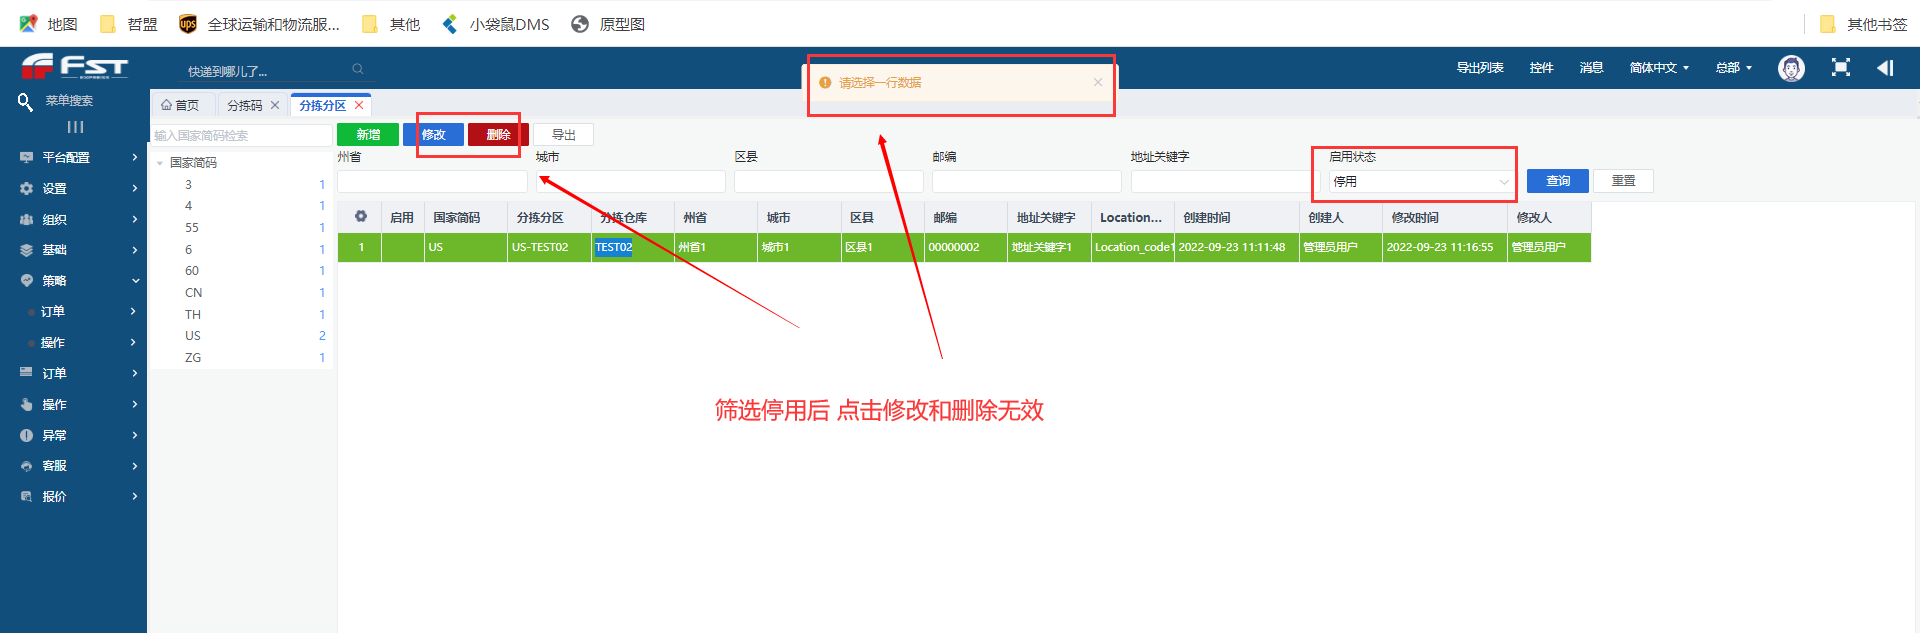This screenshot has height=633, width=1920.
Task: Collapse the 国家简码 tree node
Action: pyautogui.click(x=160, y=163)
